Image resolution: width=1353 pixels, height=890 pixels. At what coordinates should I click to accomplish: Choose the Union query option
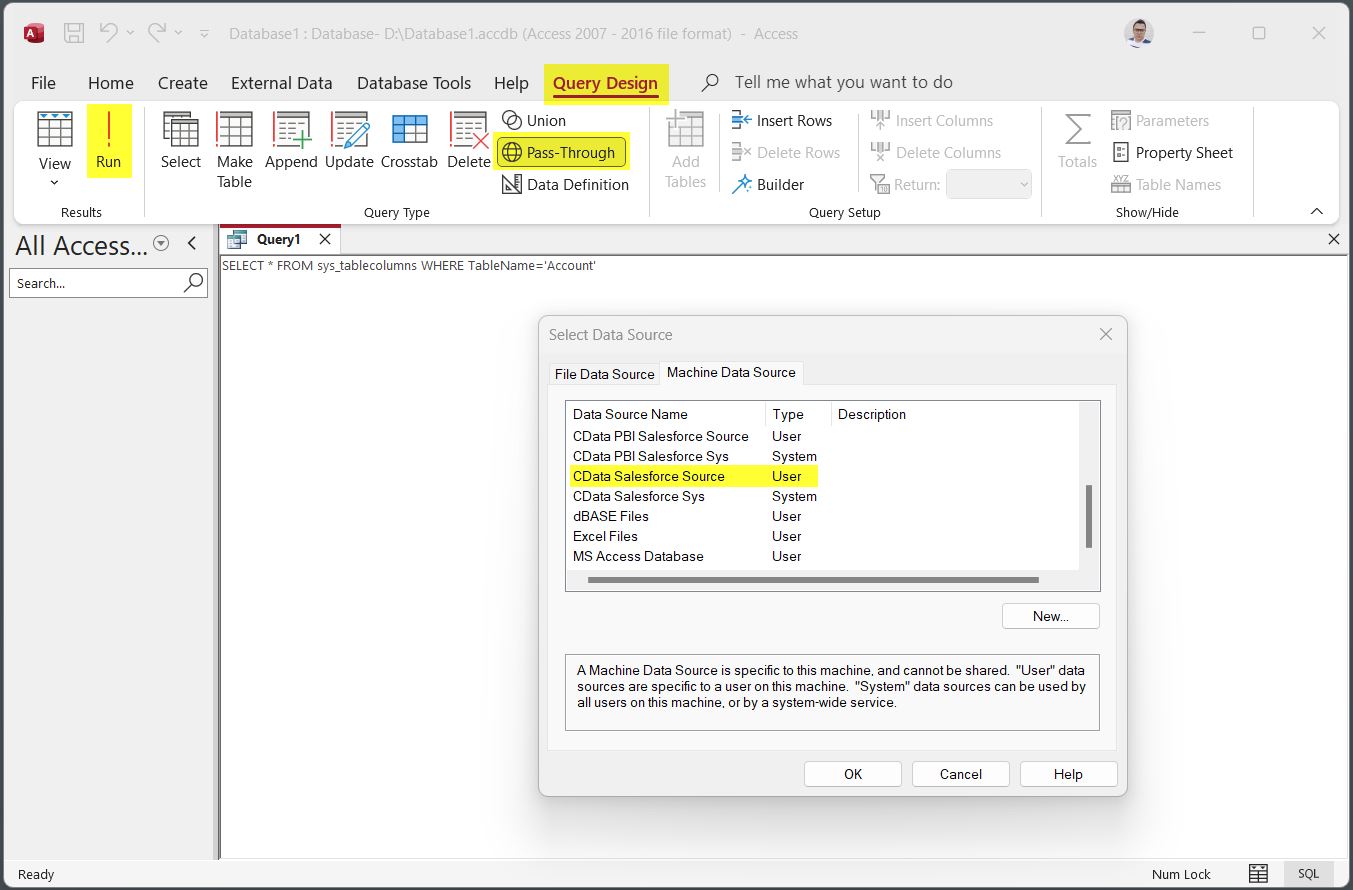pyautogui.click(x=535, y=121)
